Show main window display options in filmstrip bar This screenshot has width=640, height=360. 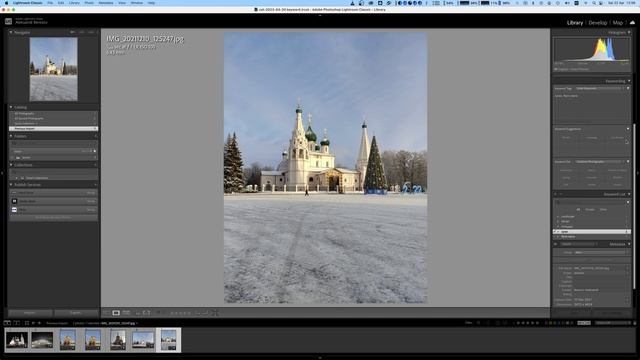(x=7, y=323)
